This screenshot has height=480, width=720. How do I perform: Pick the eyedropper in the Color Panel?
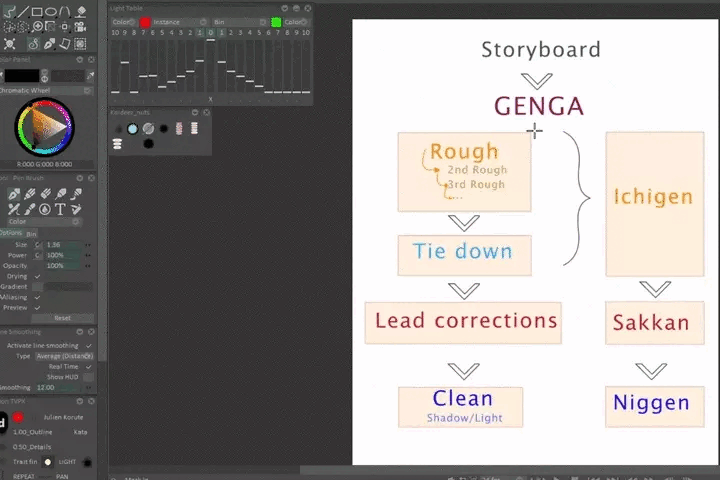91,76
